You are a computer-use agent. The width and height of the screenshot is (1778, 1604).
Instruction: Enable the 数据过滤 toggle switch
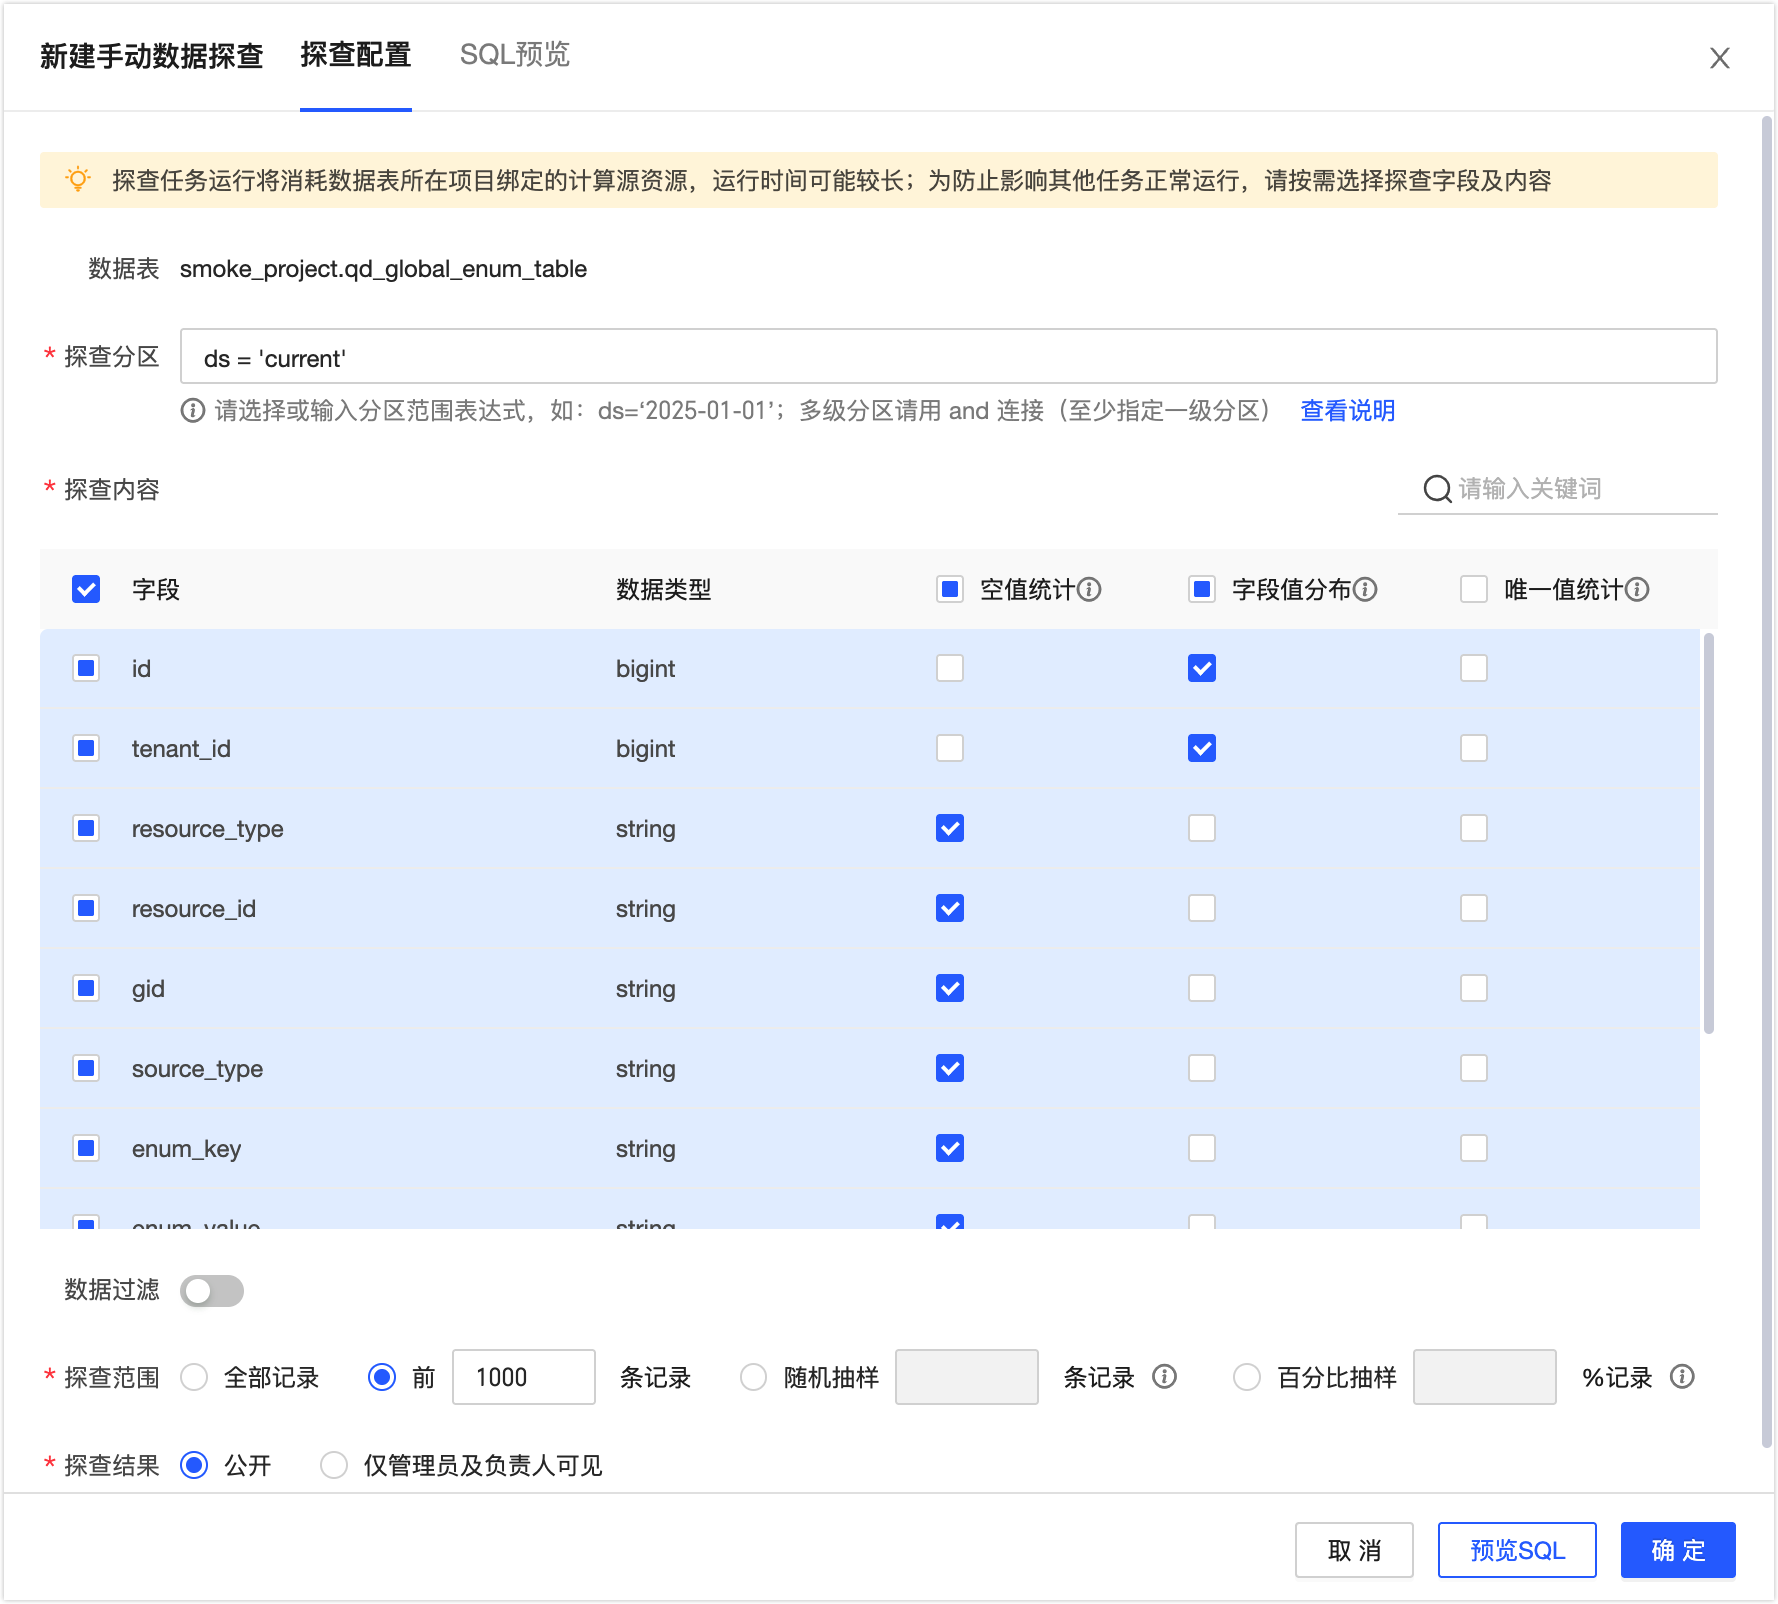click(x=212, y=1290)
